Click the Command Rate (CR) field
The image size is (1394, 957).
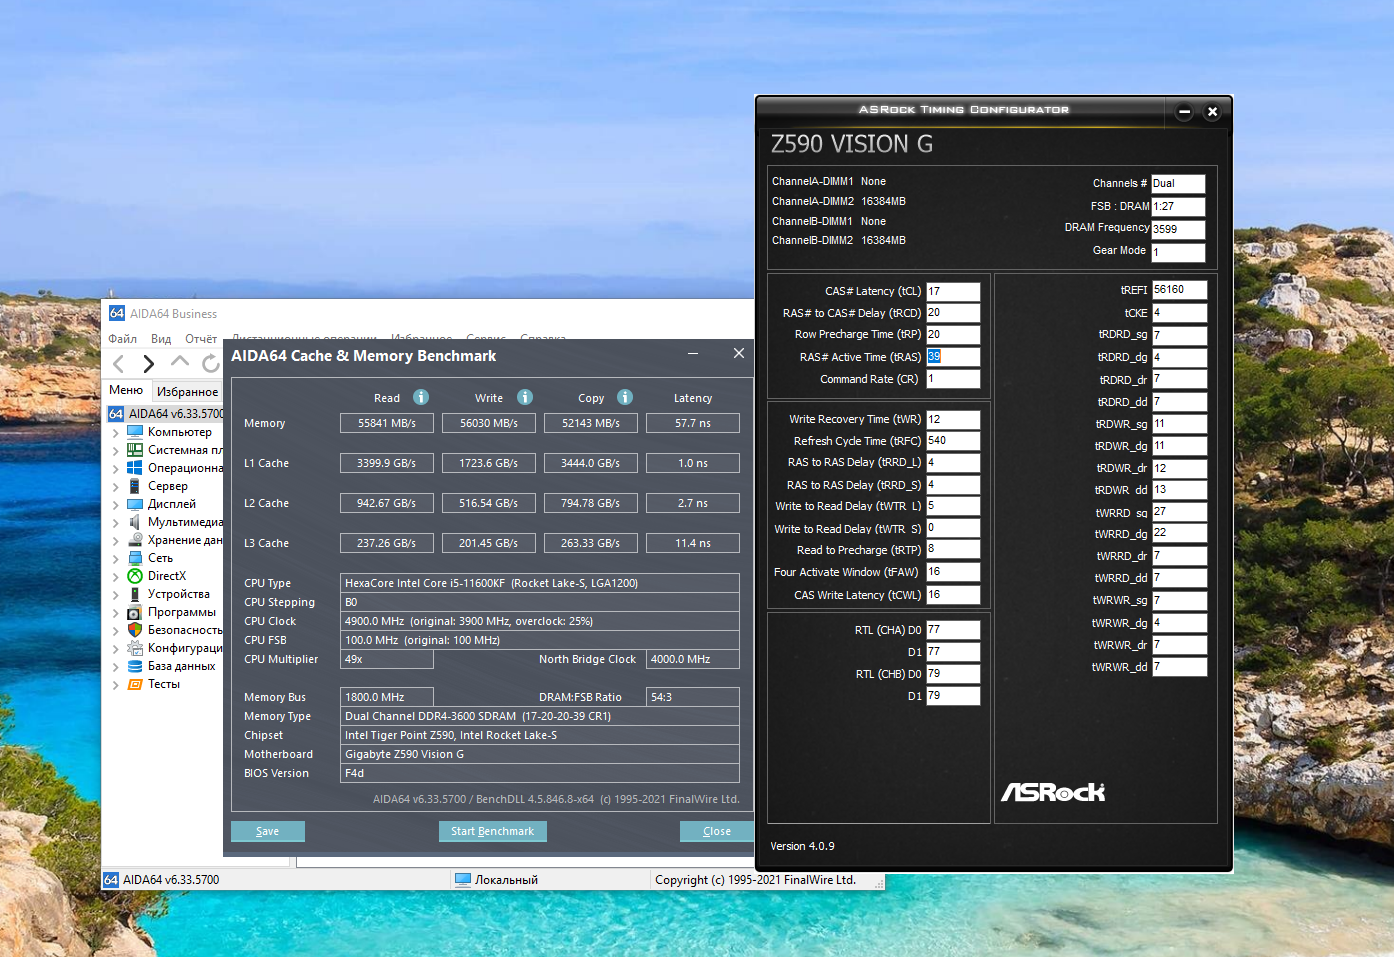click(953, 379)
